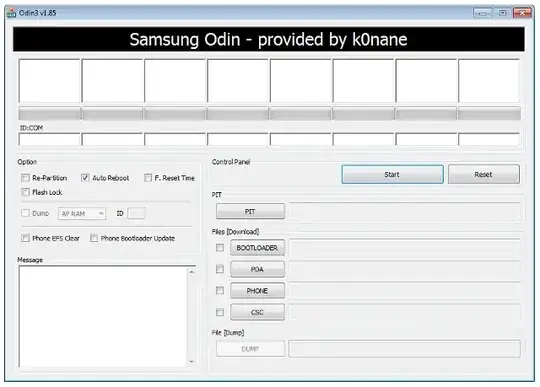Click the Message box scrollbar down arrow
The height and width of the screenshot is (387, 540).
point(191,362)
